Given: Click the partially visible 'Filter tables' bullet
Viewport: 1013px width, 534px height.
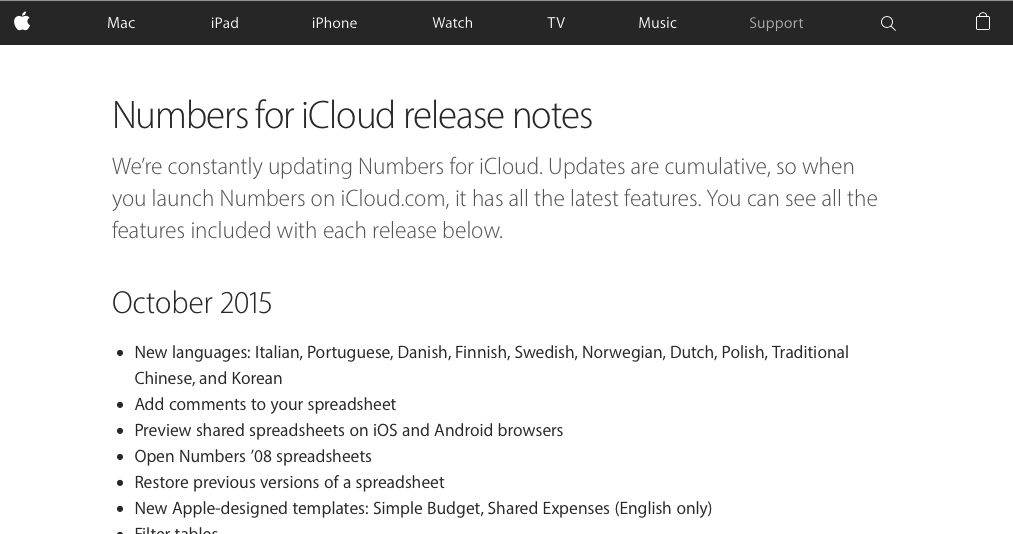Looking at the screenshot, I should click(176, 529).
